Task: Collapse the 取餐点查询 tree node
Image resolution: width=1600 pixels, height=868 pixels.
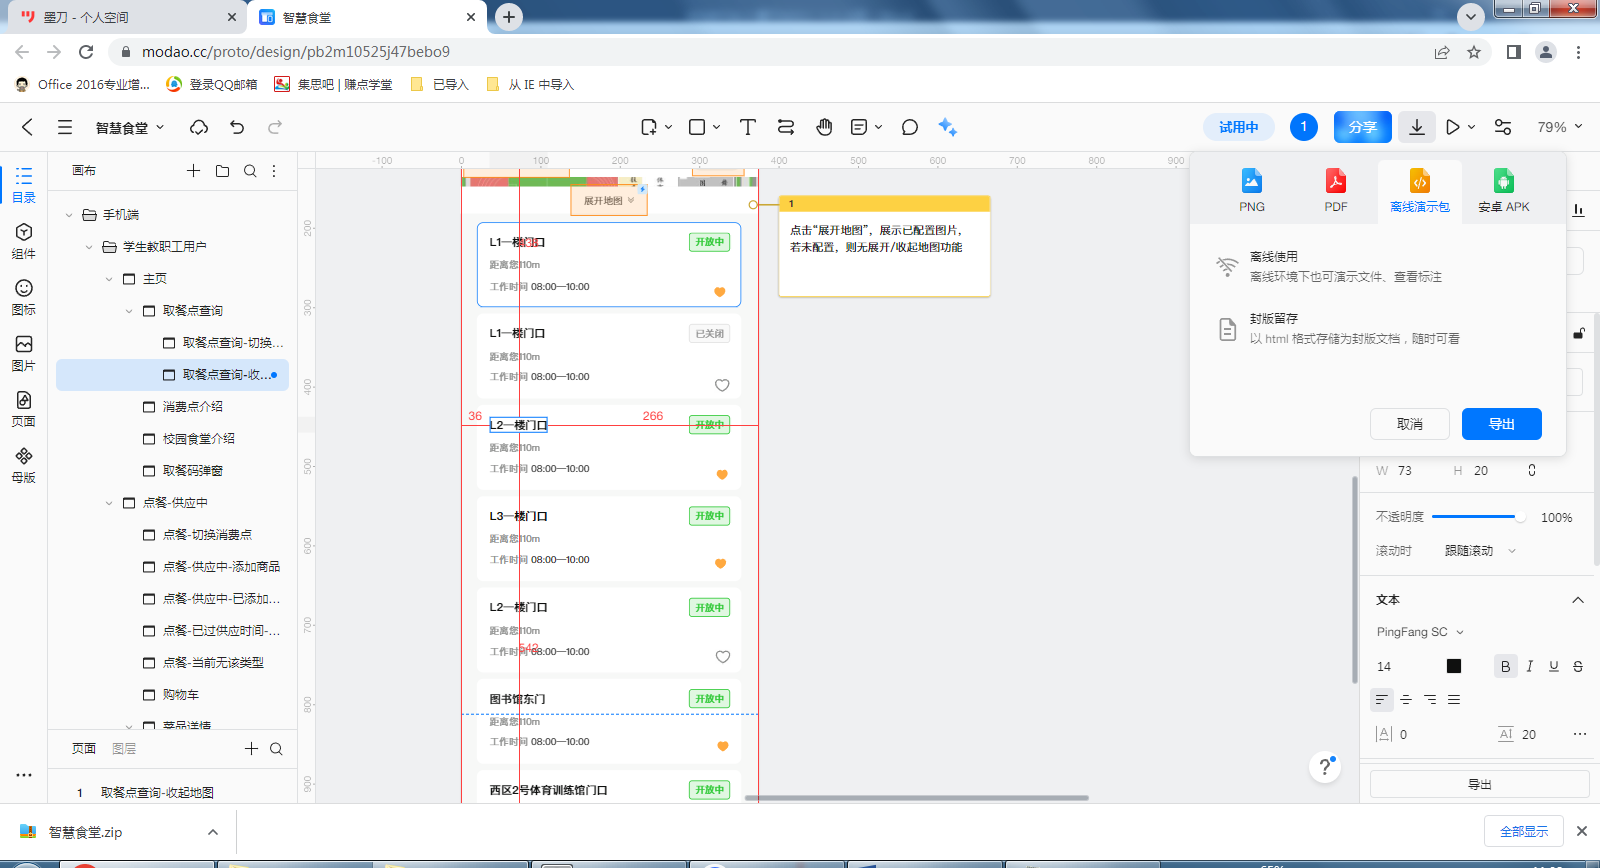Action: tap(129, 311)
